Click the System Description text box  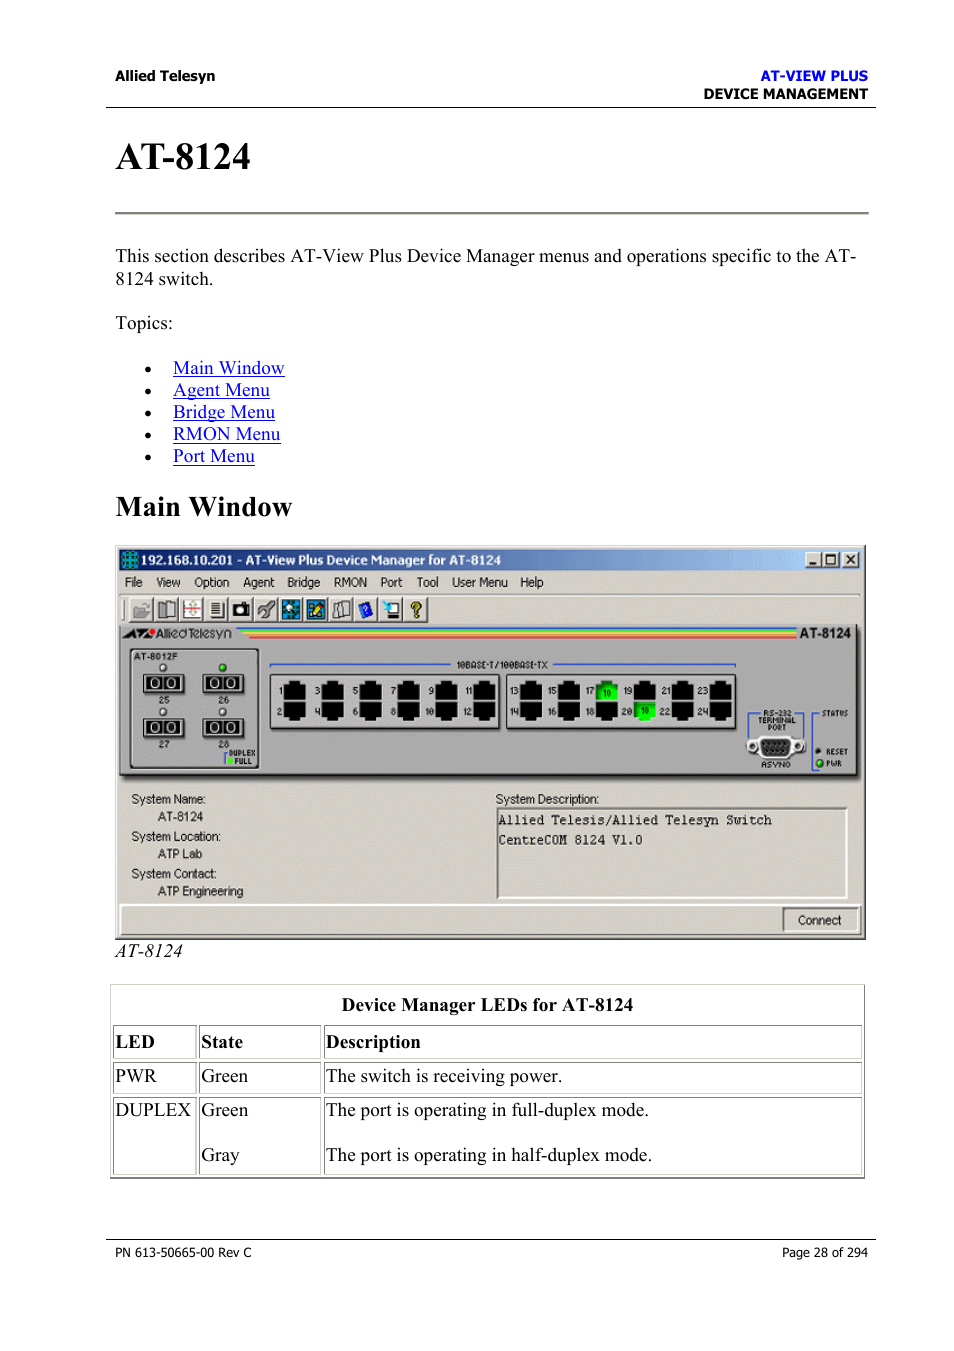[x=672, y=853]
